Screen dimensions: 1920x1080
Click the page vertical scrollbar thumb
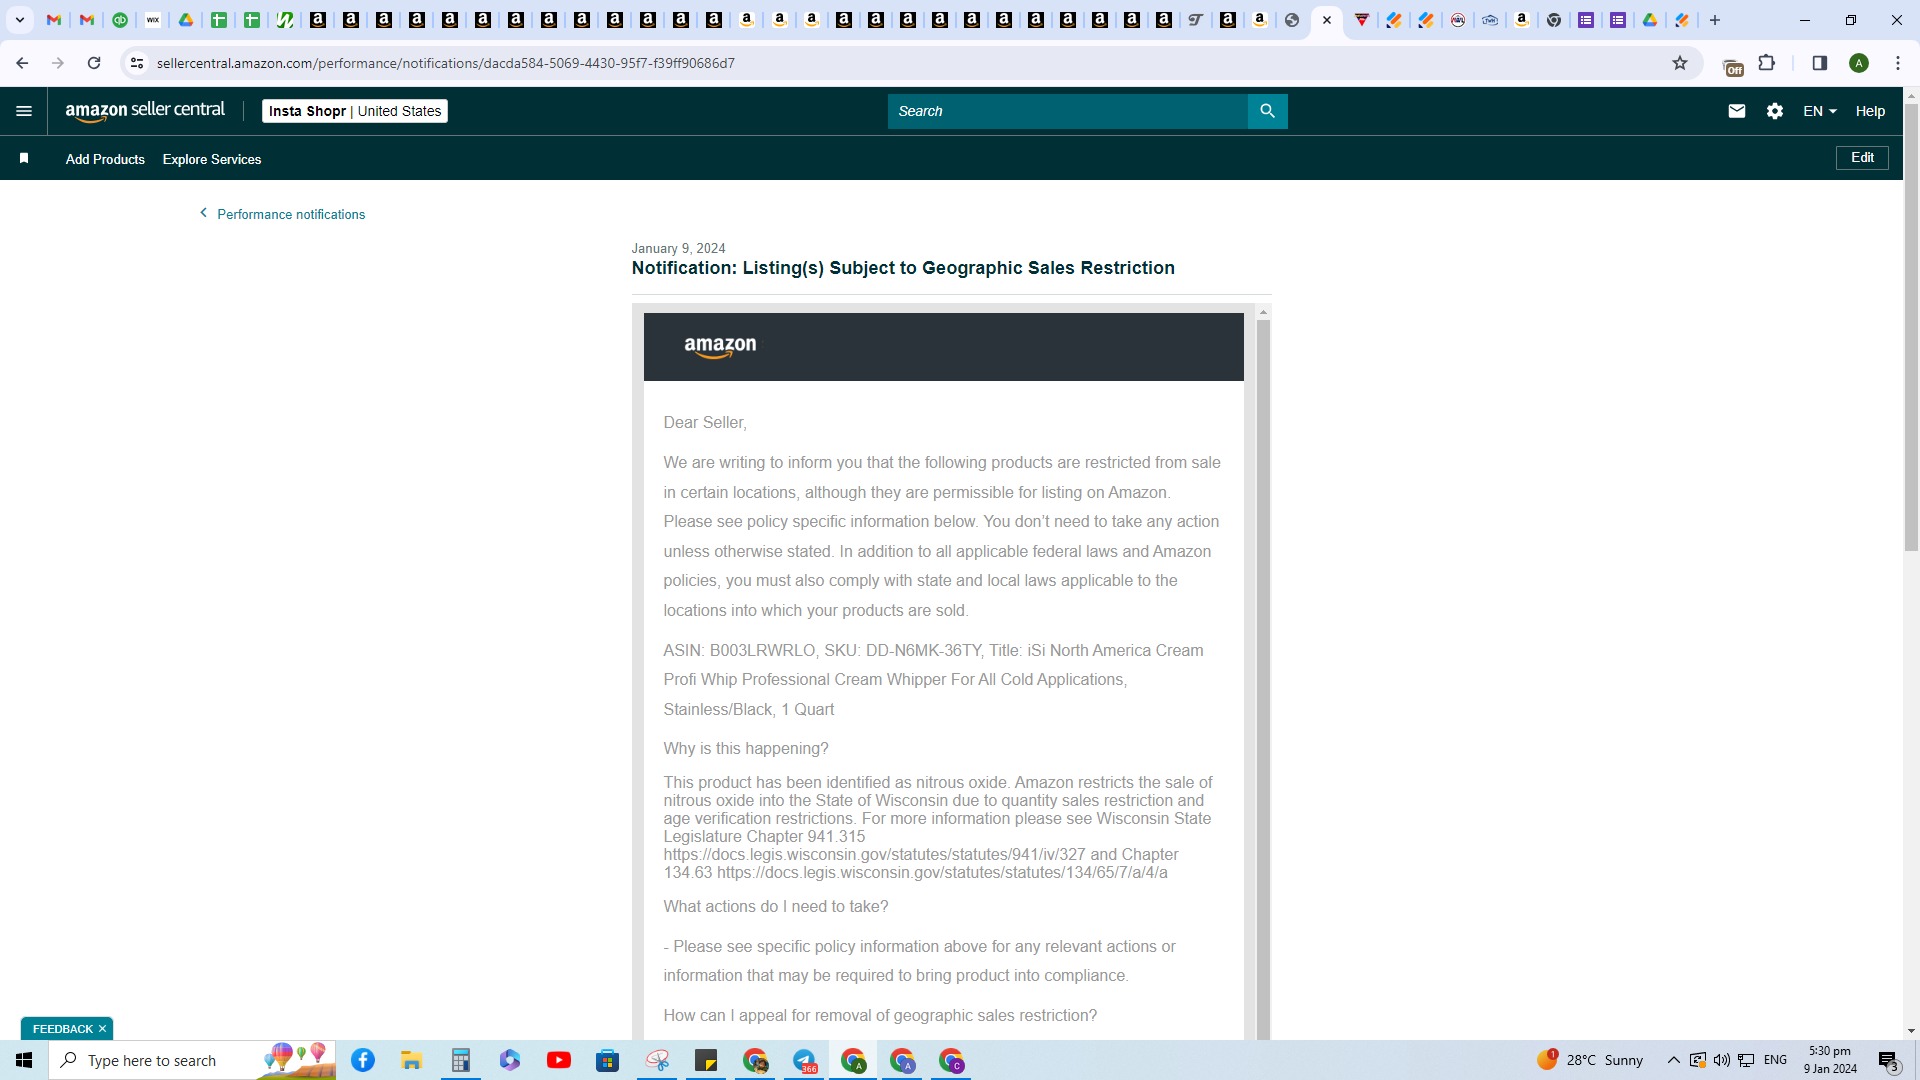tap(1911, 327)
